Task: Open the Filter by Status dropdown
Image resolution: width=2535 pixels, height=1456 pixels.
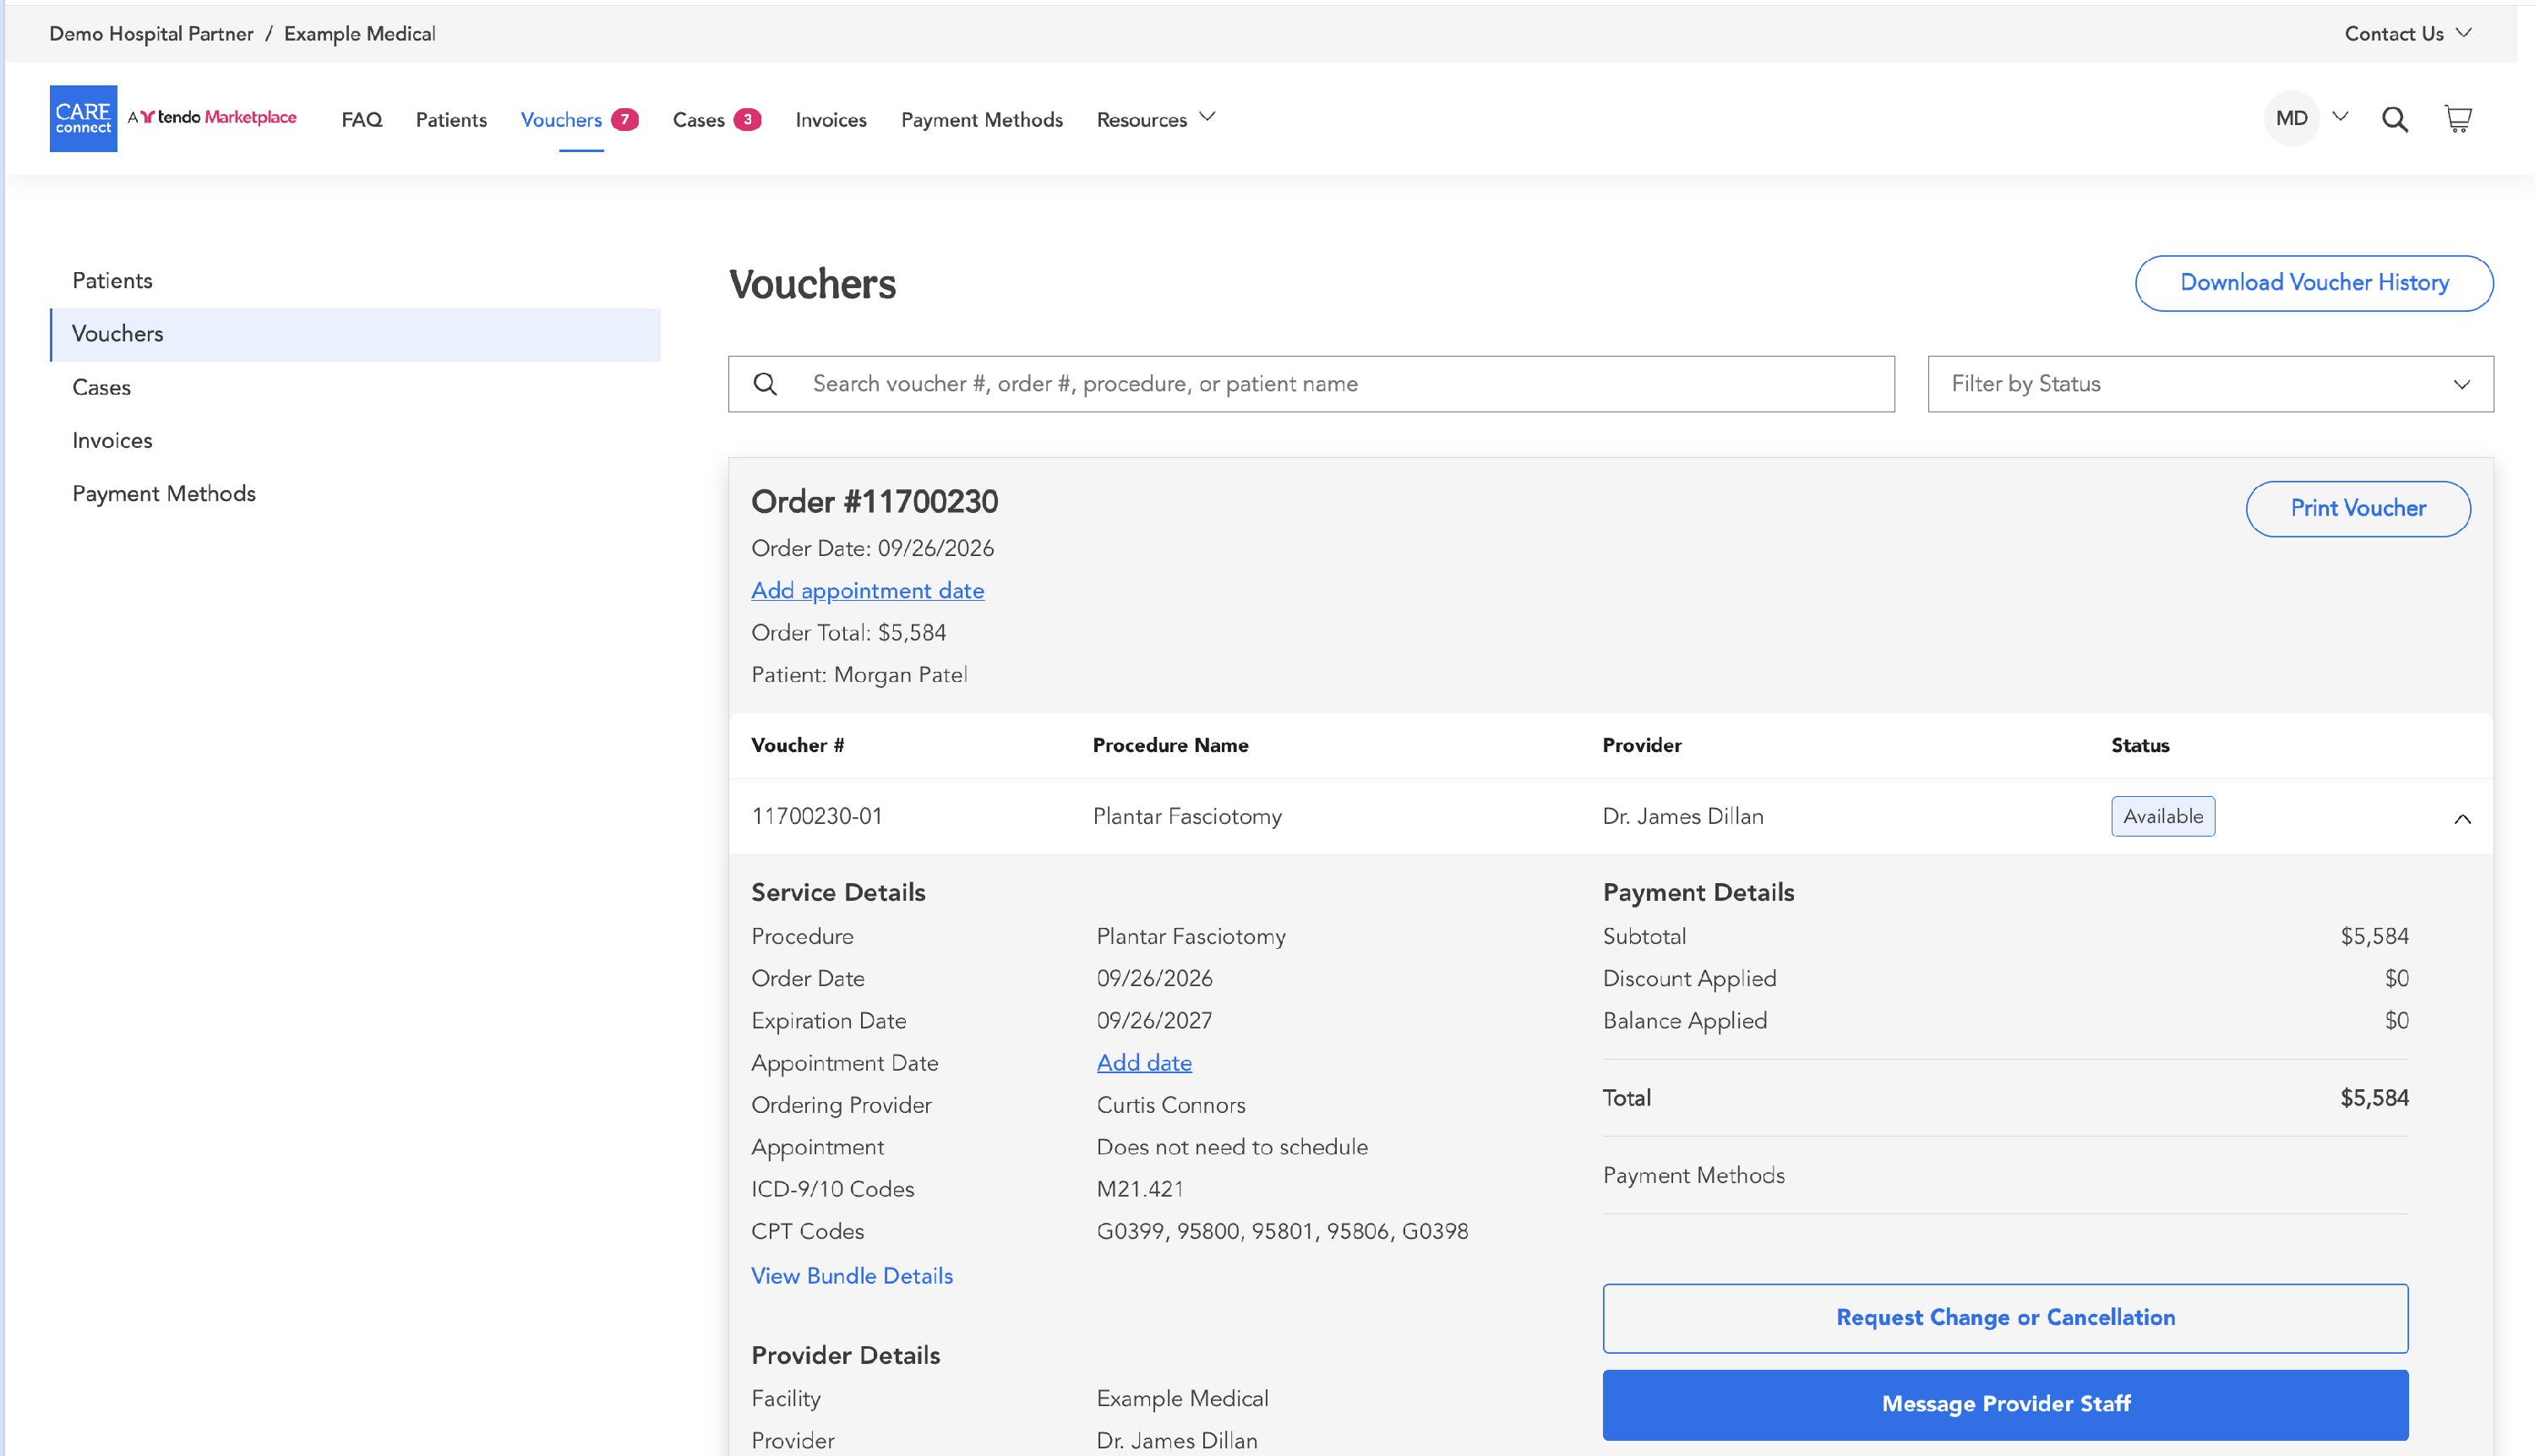Action: click(x=2210, y=384)
